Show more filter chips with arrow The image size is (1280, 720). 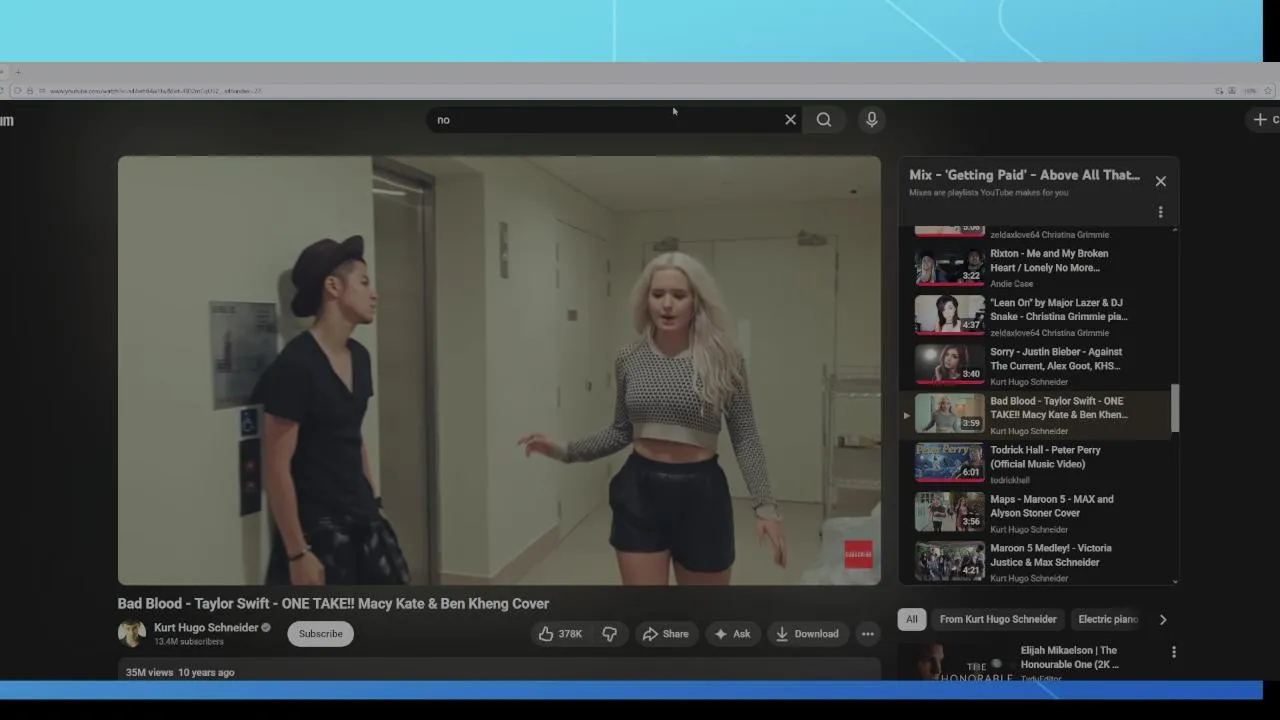tap(1163, 620)
